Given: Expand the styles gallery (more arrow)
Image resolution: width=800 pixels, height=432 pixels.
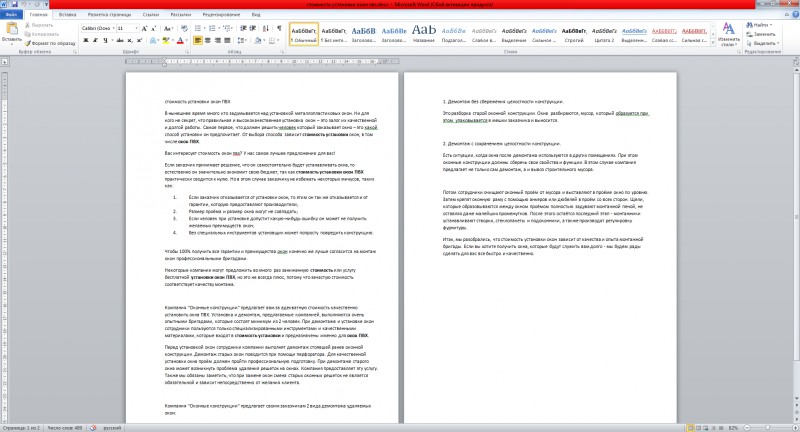Looking at the screenshot, I should click(x=713, y=43).
